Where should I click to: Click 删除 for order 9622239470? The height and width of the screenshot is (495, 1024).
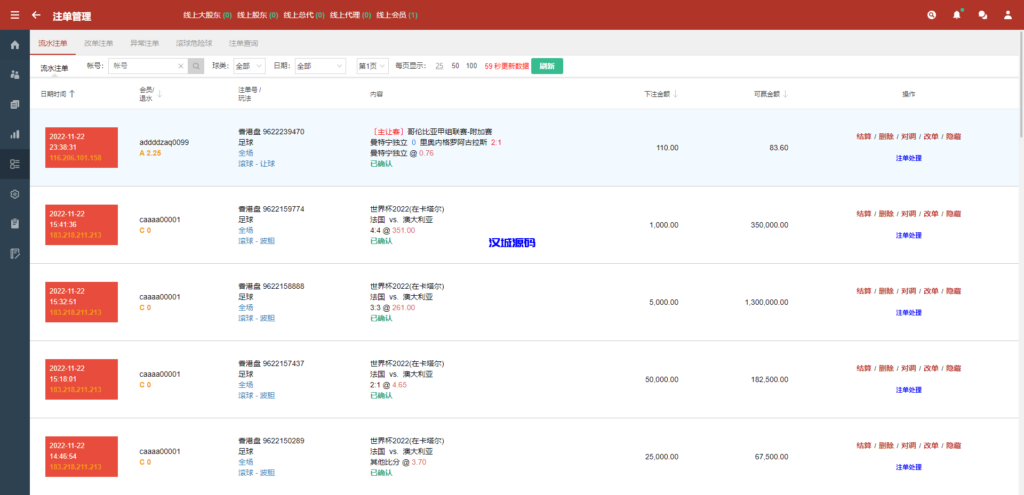(x=886, y=137)
